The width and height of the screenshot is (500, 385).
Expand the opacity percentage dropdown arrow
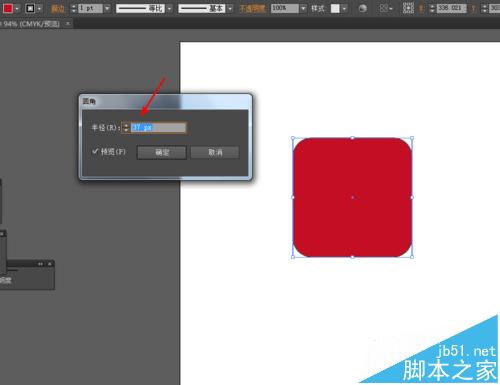(303, 8)
